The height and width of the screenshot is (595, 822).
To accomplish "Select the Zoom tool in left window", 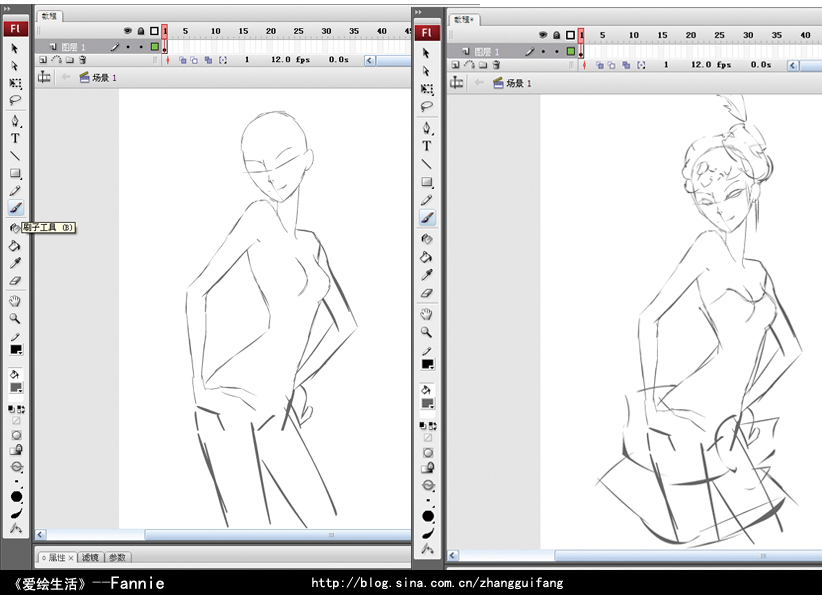I will tap(15, 318).
